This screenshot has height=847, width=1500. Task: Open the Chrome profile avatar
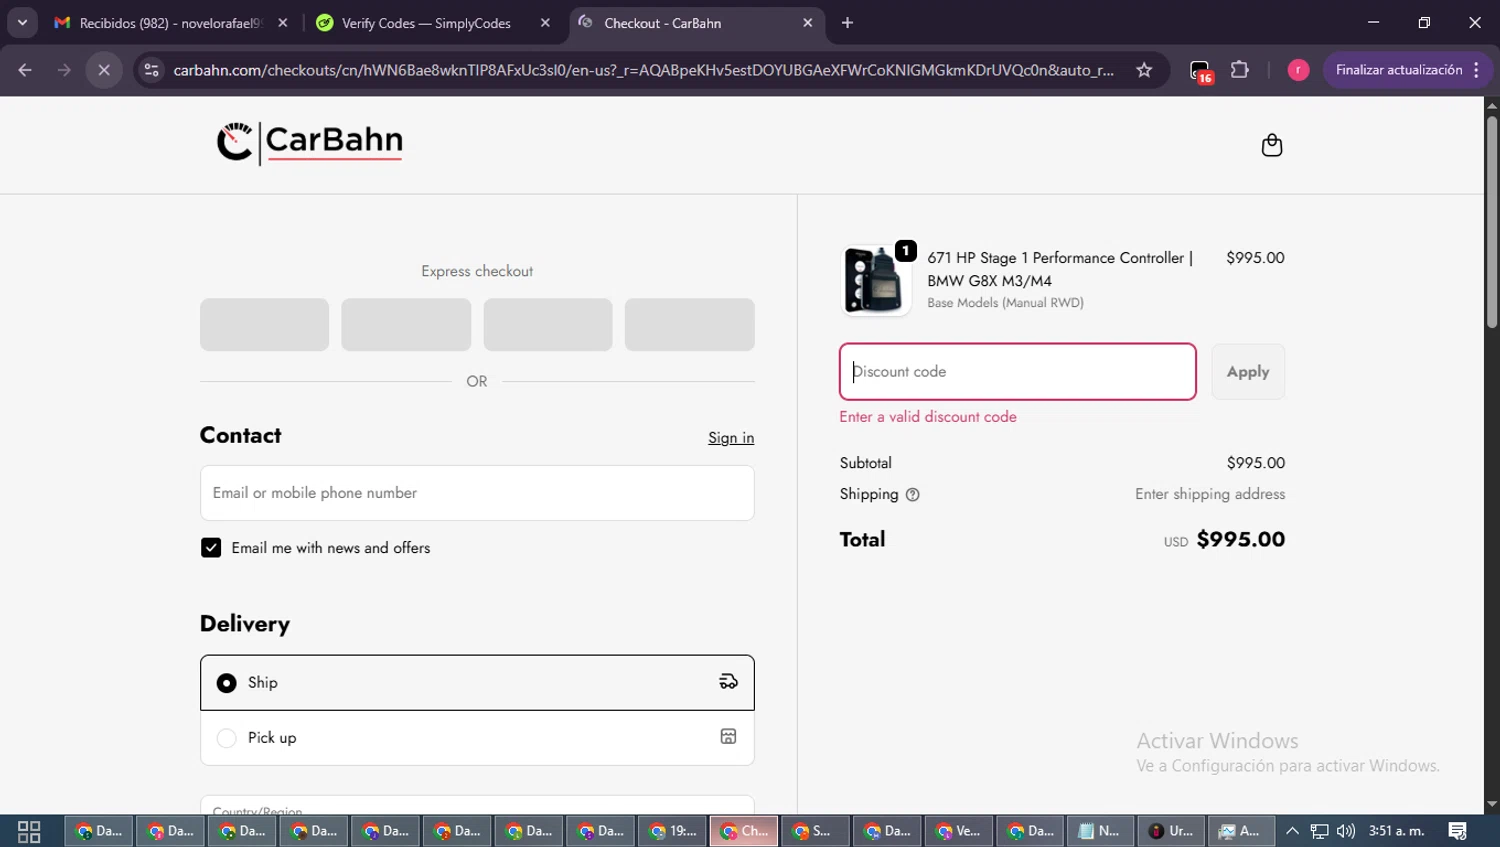[1298, 70]
